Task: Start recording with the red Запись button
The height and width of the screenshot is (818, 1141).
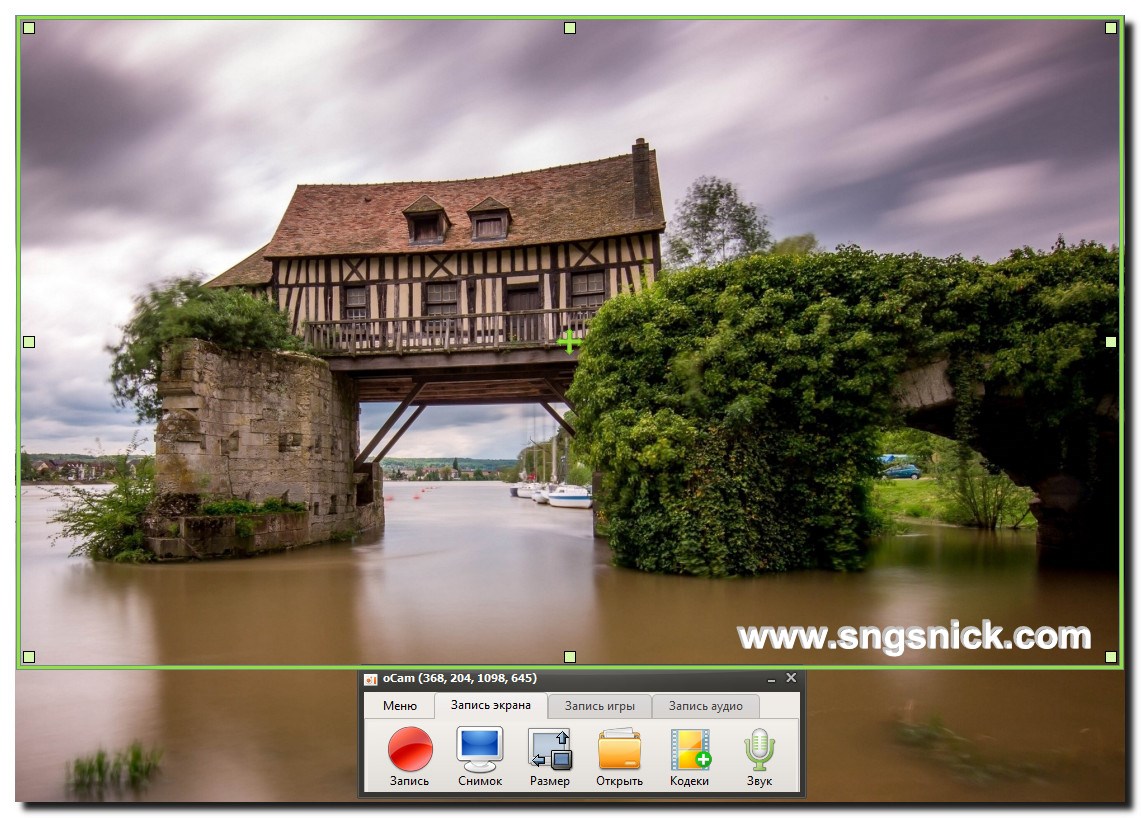Action: [410, 757]
